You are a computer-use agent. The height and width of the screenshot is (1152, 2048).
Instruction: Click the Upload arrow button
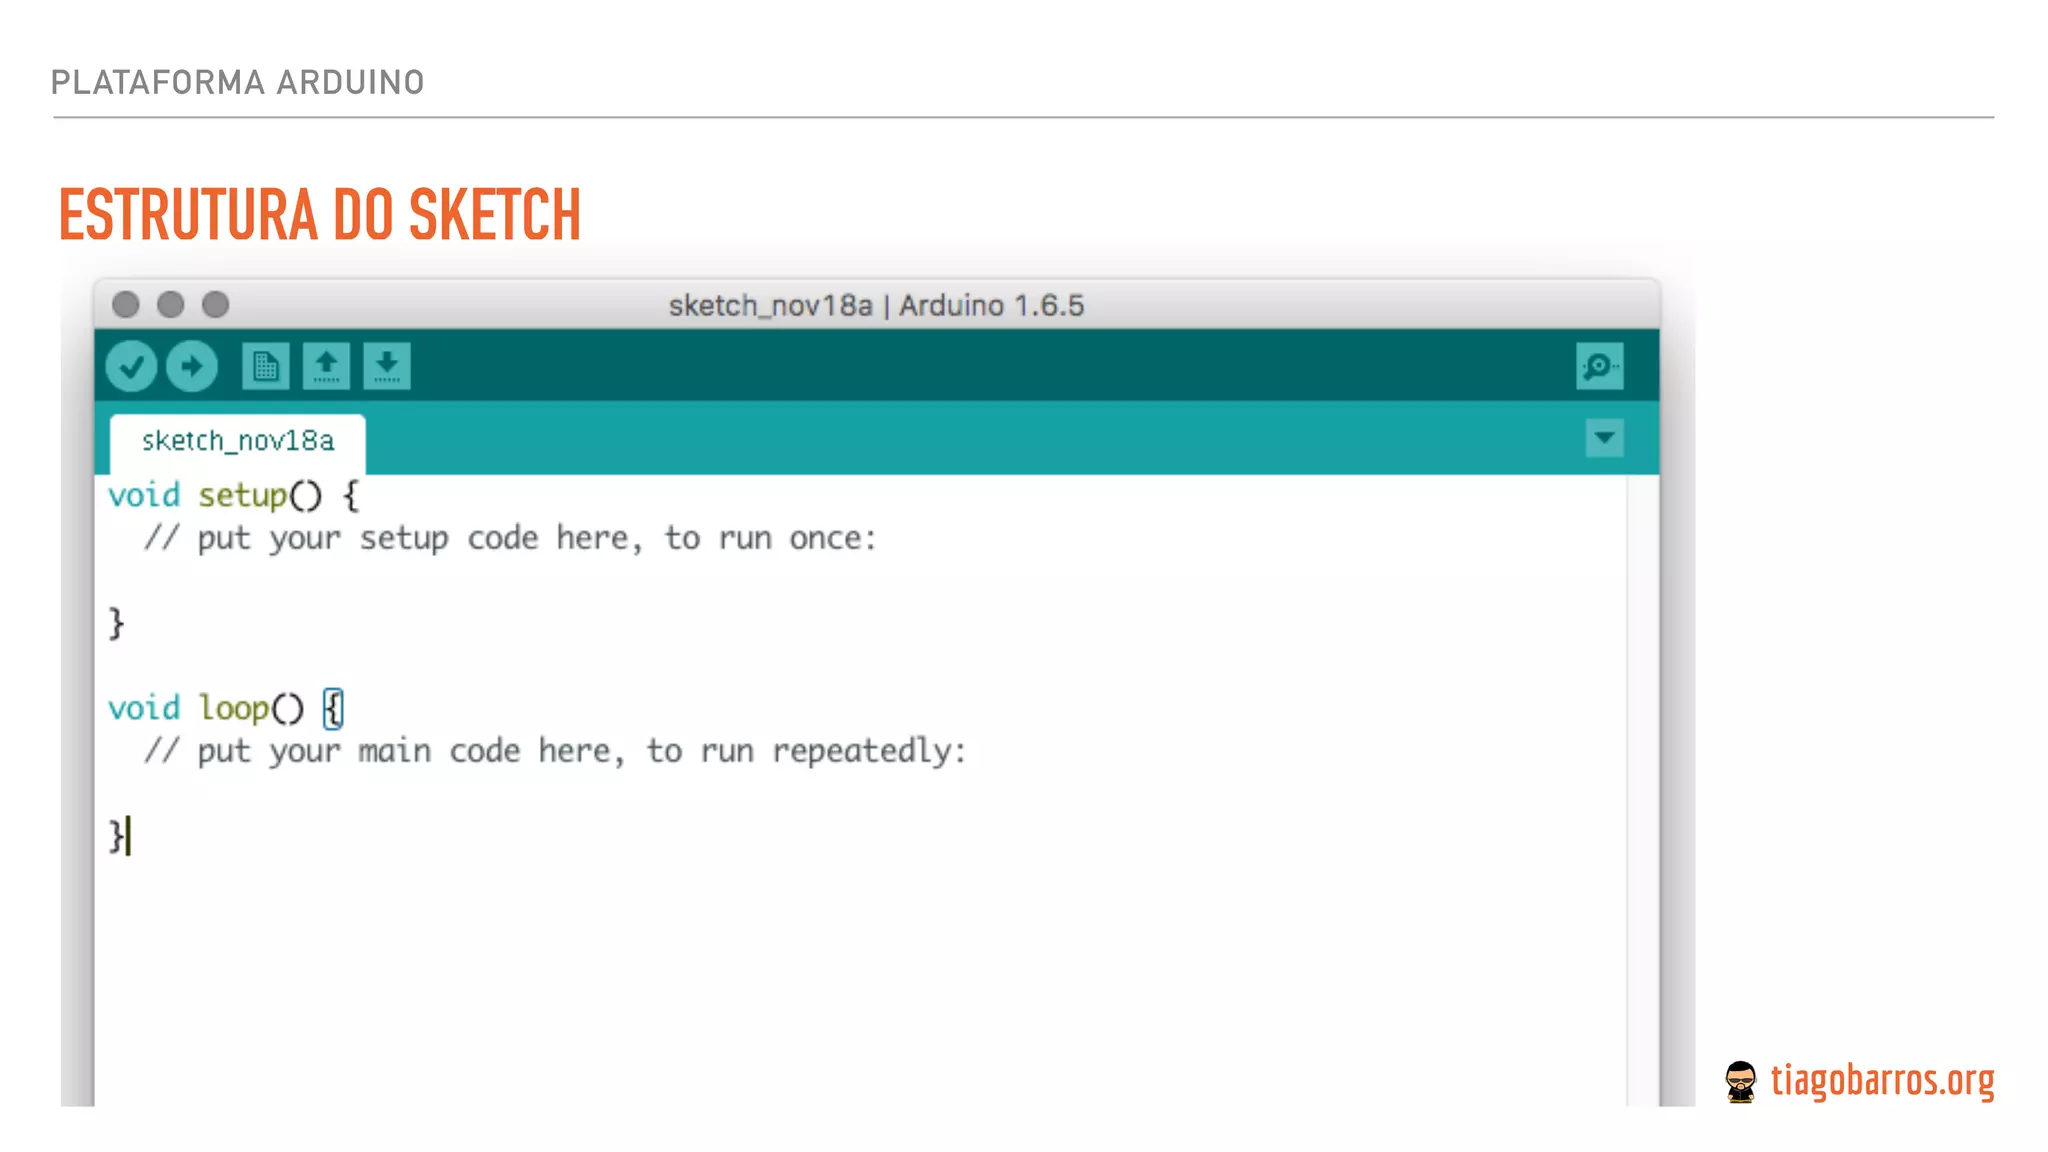pos(192,367)
